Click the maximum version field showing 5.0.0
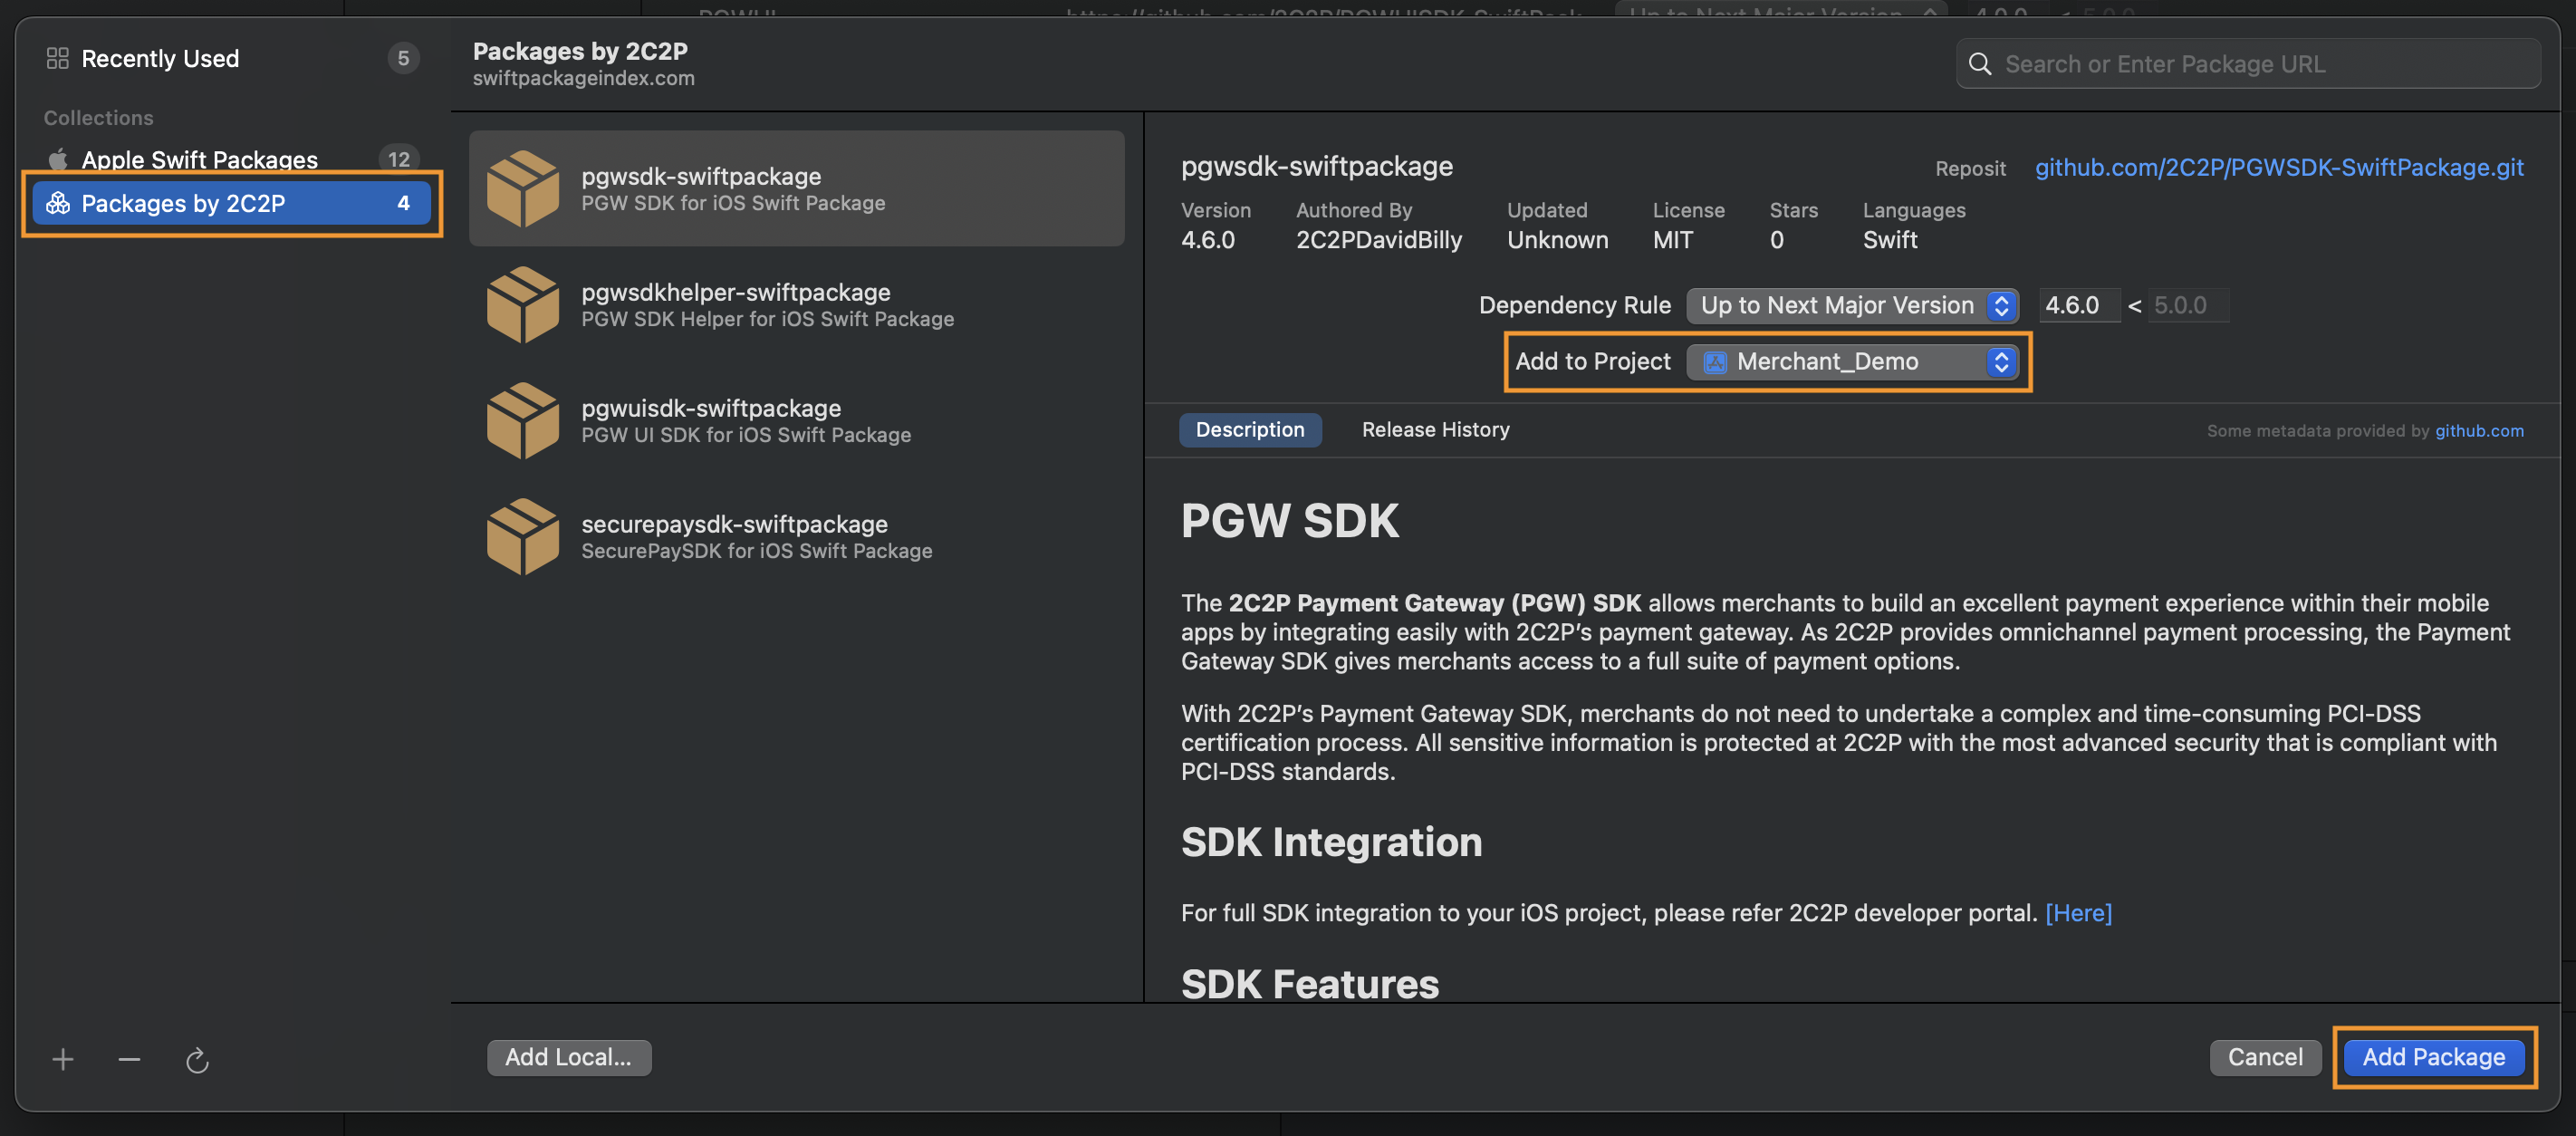The height and width of the screenshot is (1136, 2576). click(2187, 305)
